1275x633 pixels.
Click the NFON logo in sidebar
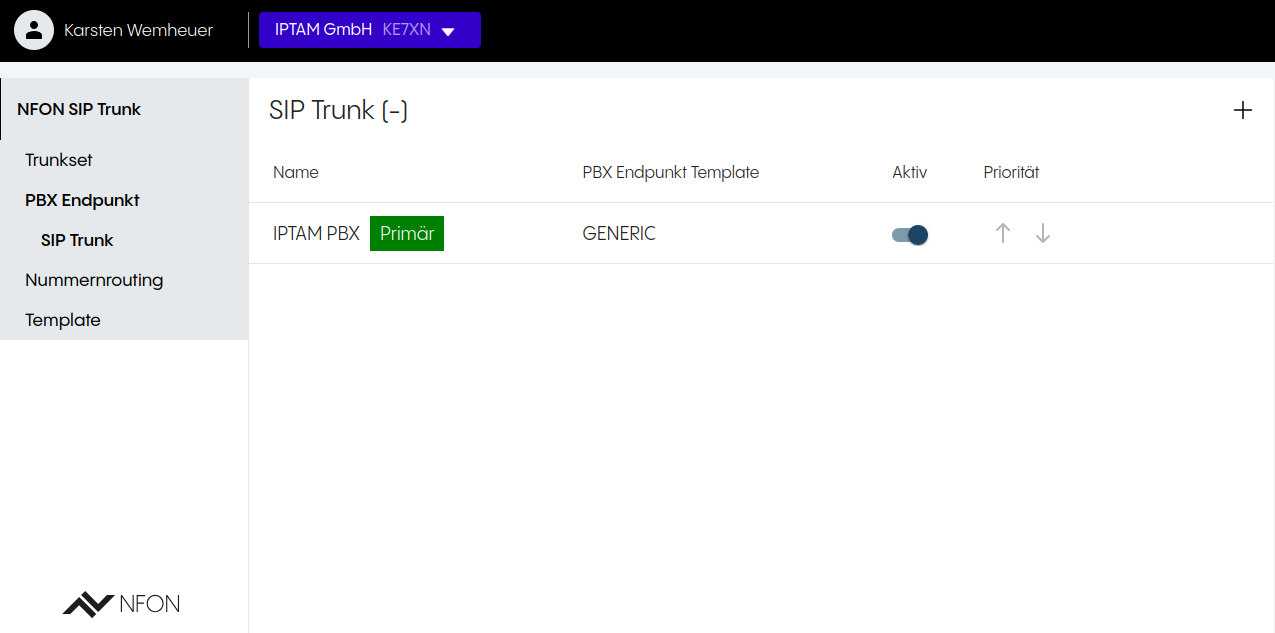(x=121, y=604)
